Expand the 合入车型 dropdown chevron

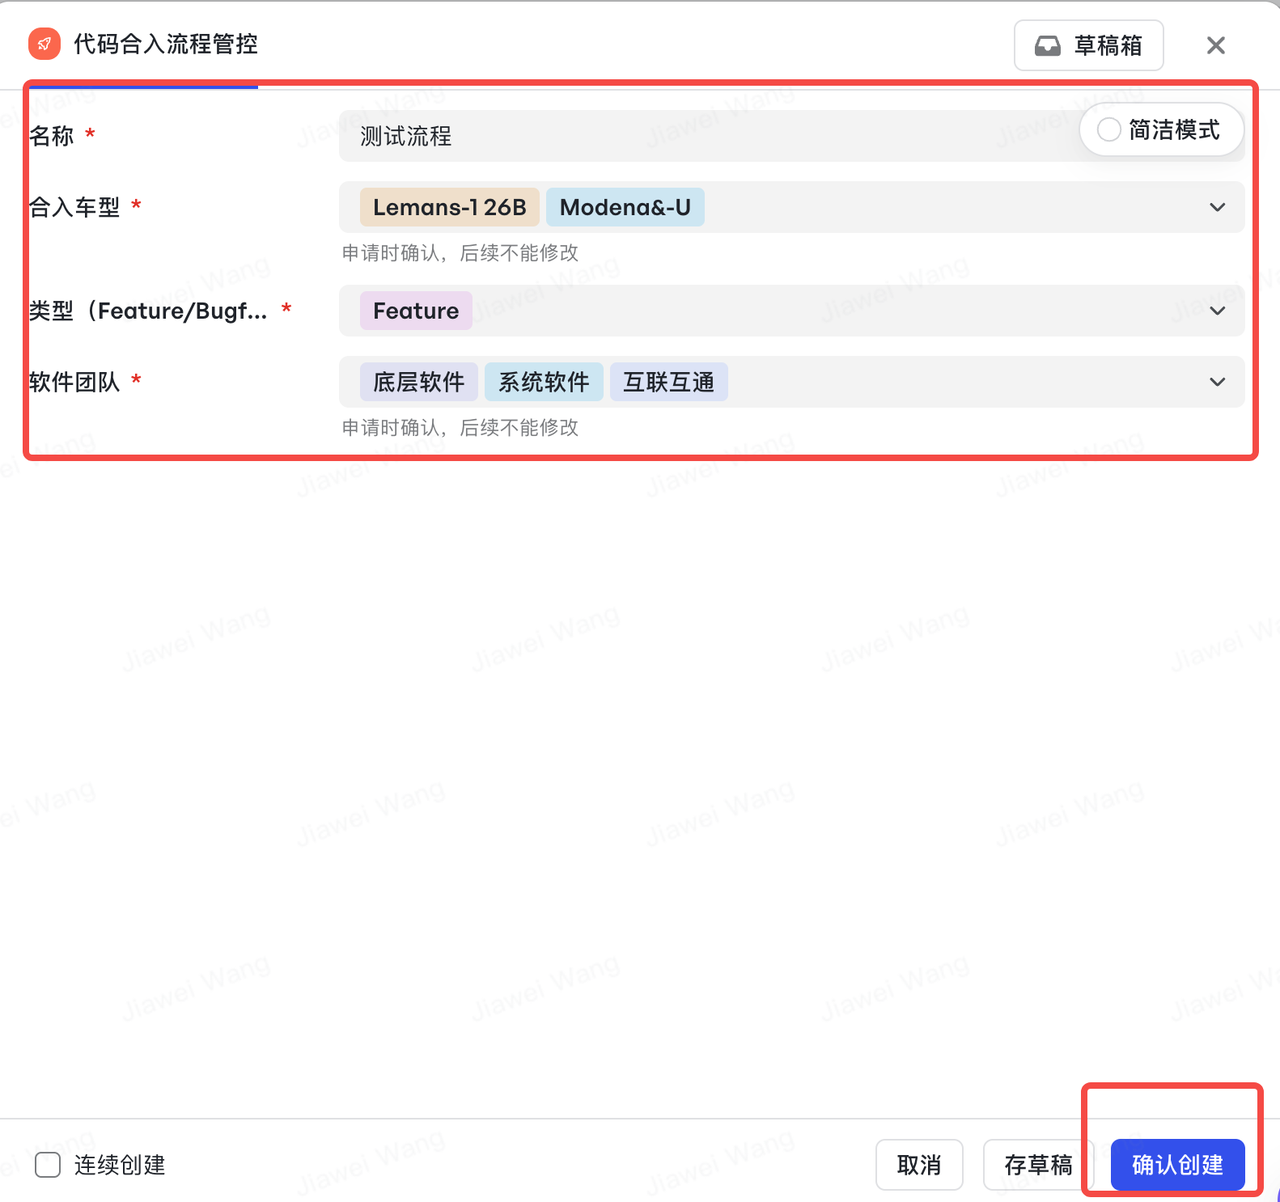(1217, 208)
